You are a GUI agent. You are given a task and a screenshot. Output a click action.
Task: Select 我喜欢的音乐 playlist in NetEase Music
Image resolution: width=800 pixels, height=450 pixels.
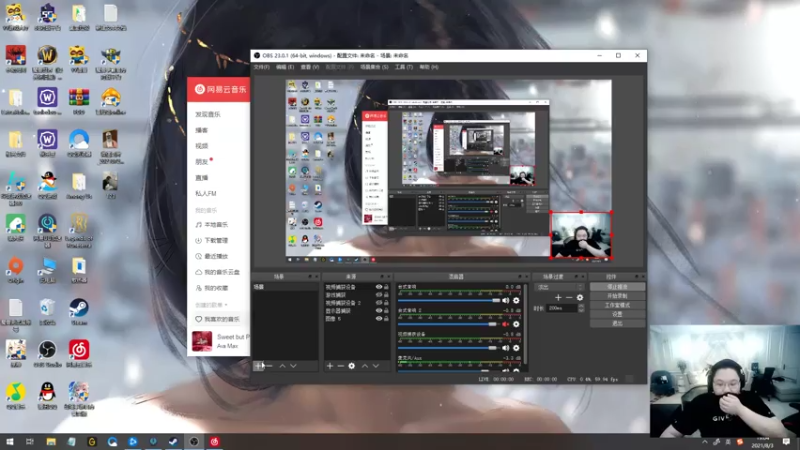(217, 319)
